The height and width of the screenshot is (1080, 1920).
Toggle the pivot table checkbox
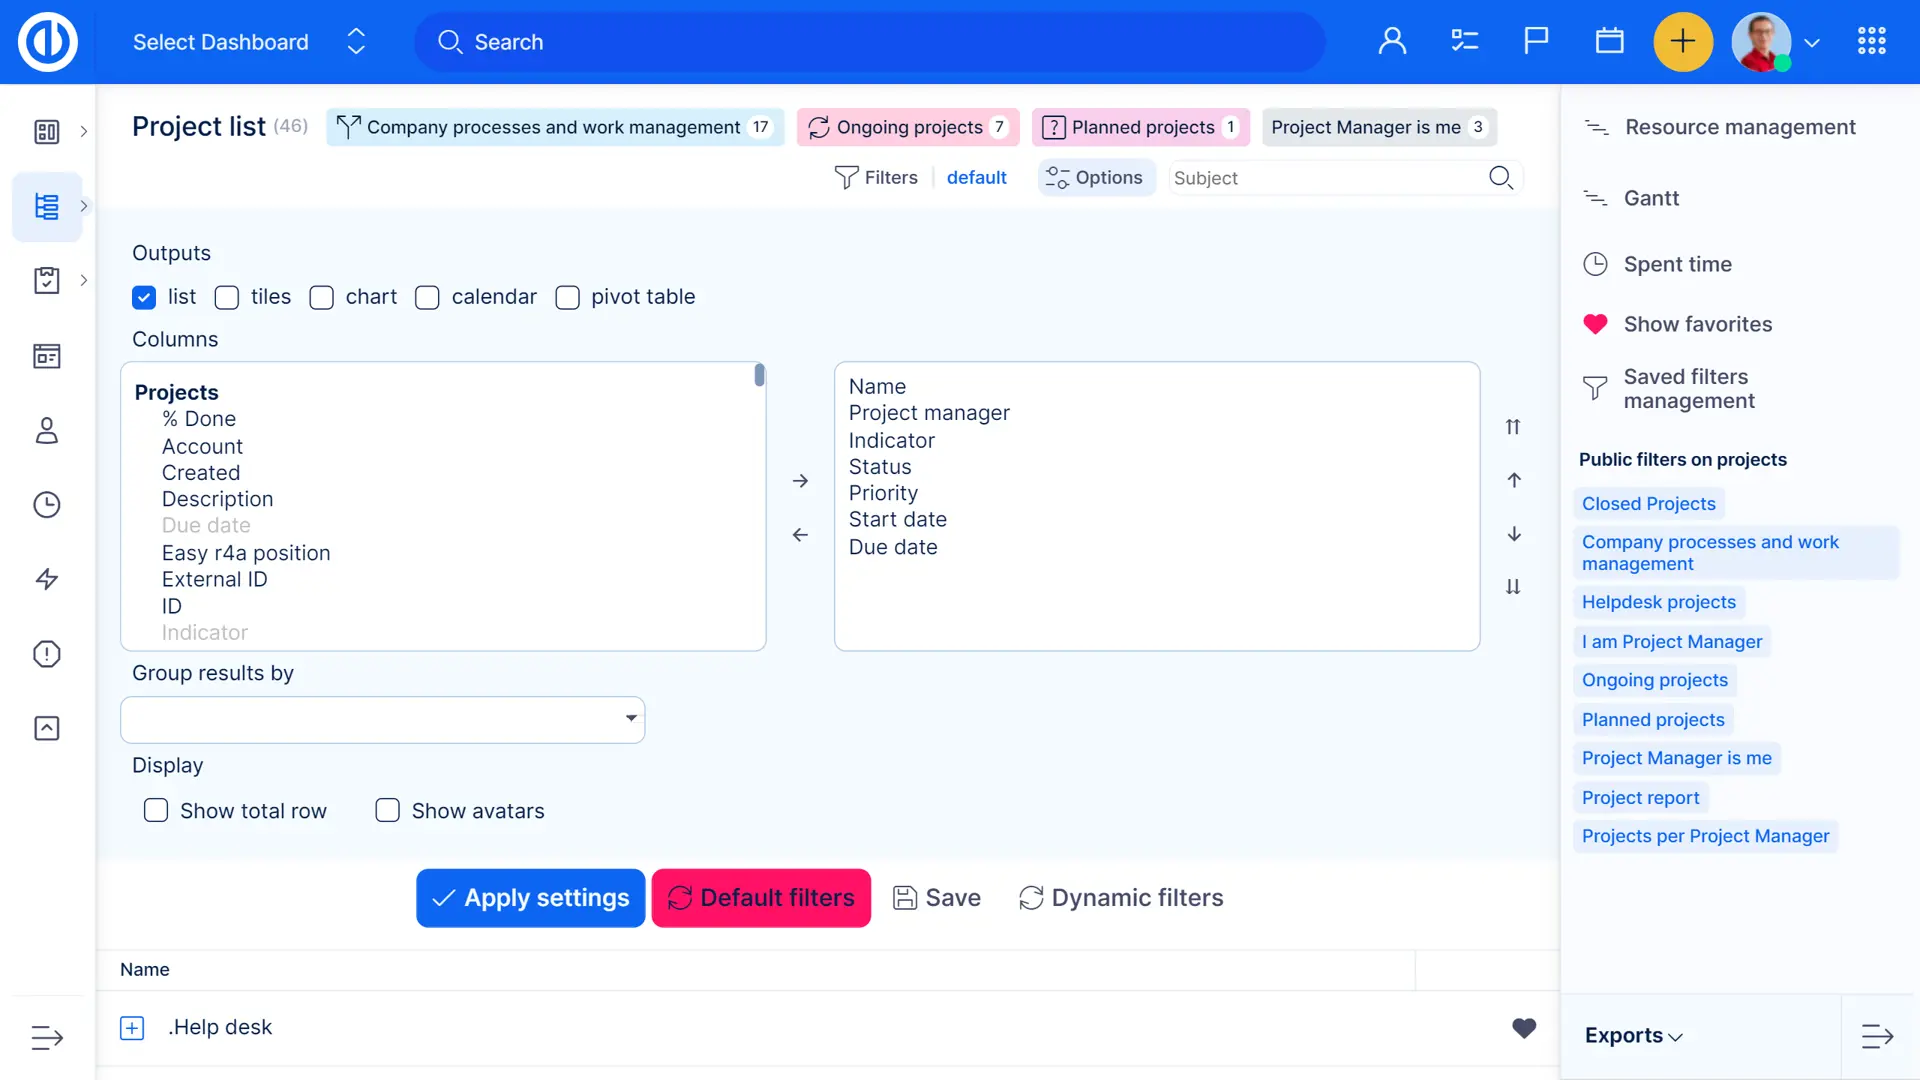[x=567, y=297]
